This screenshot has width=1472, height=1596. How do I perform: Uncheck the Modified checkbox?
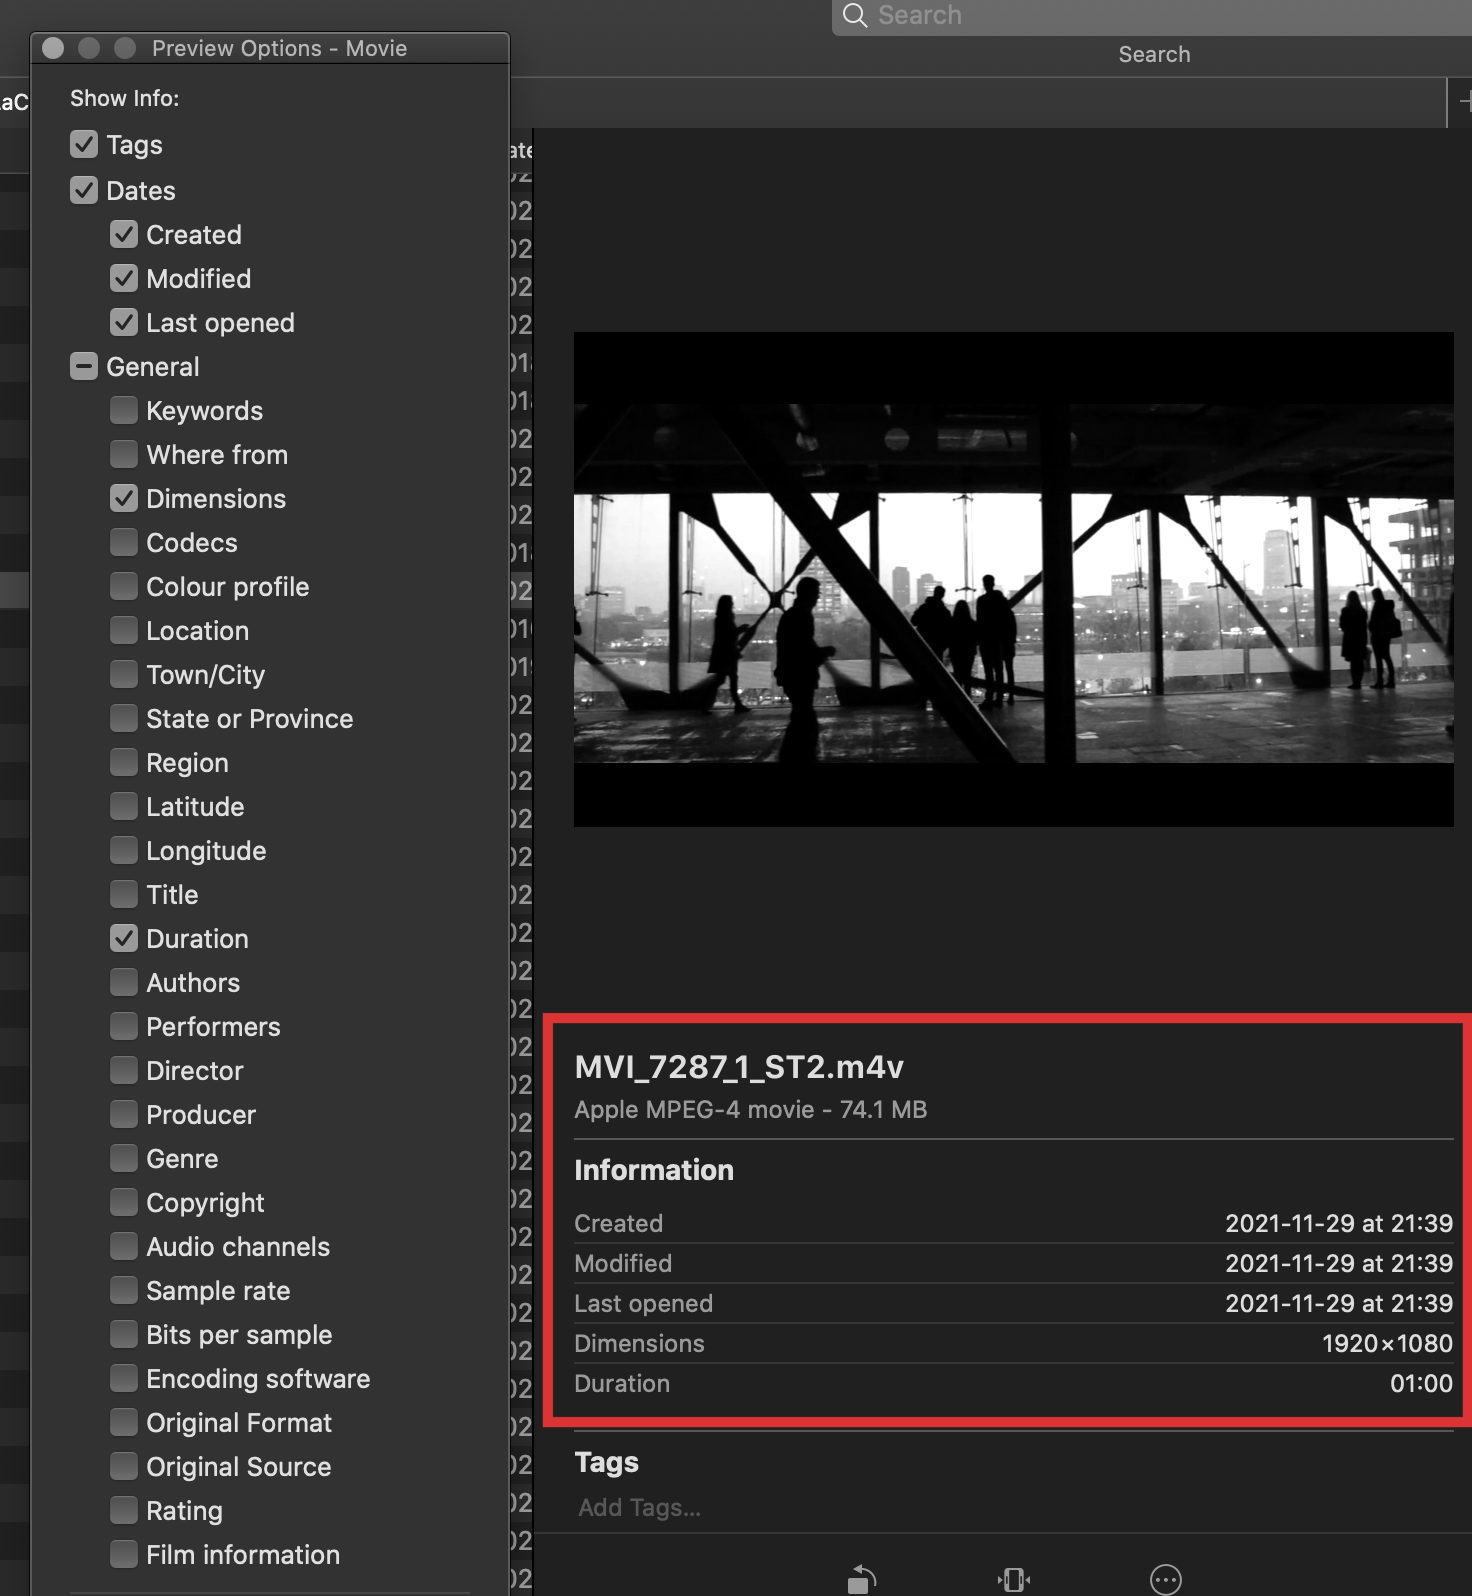[x=124, y=278]
